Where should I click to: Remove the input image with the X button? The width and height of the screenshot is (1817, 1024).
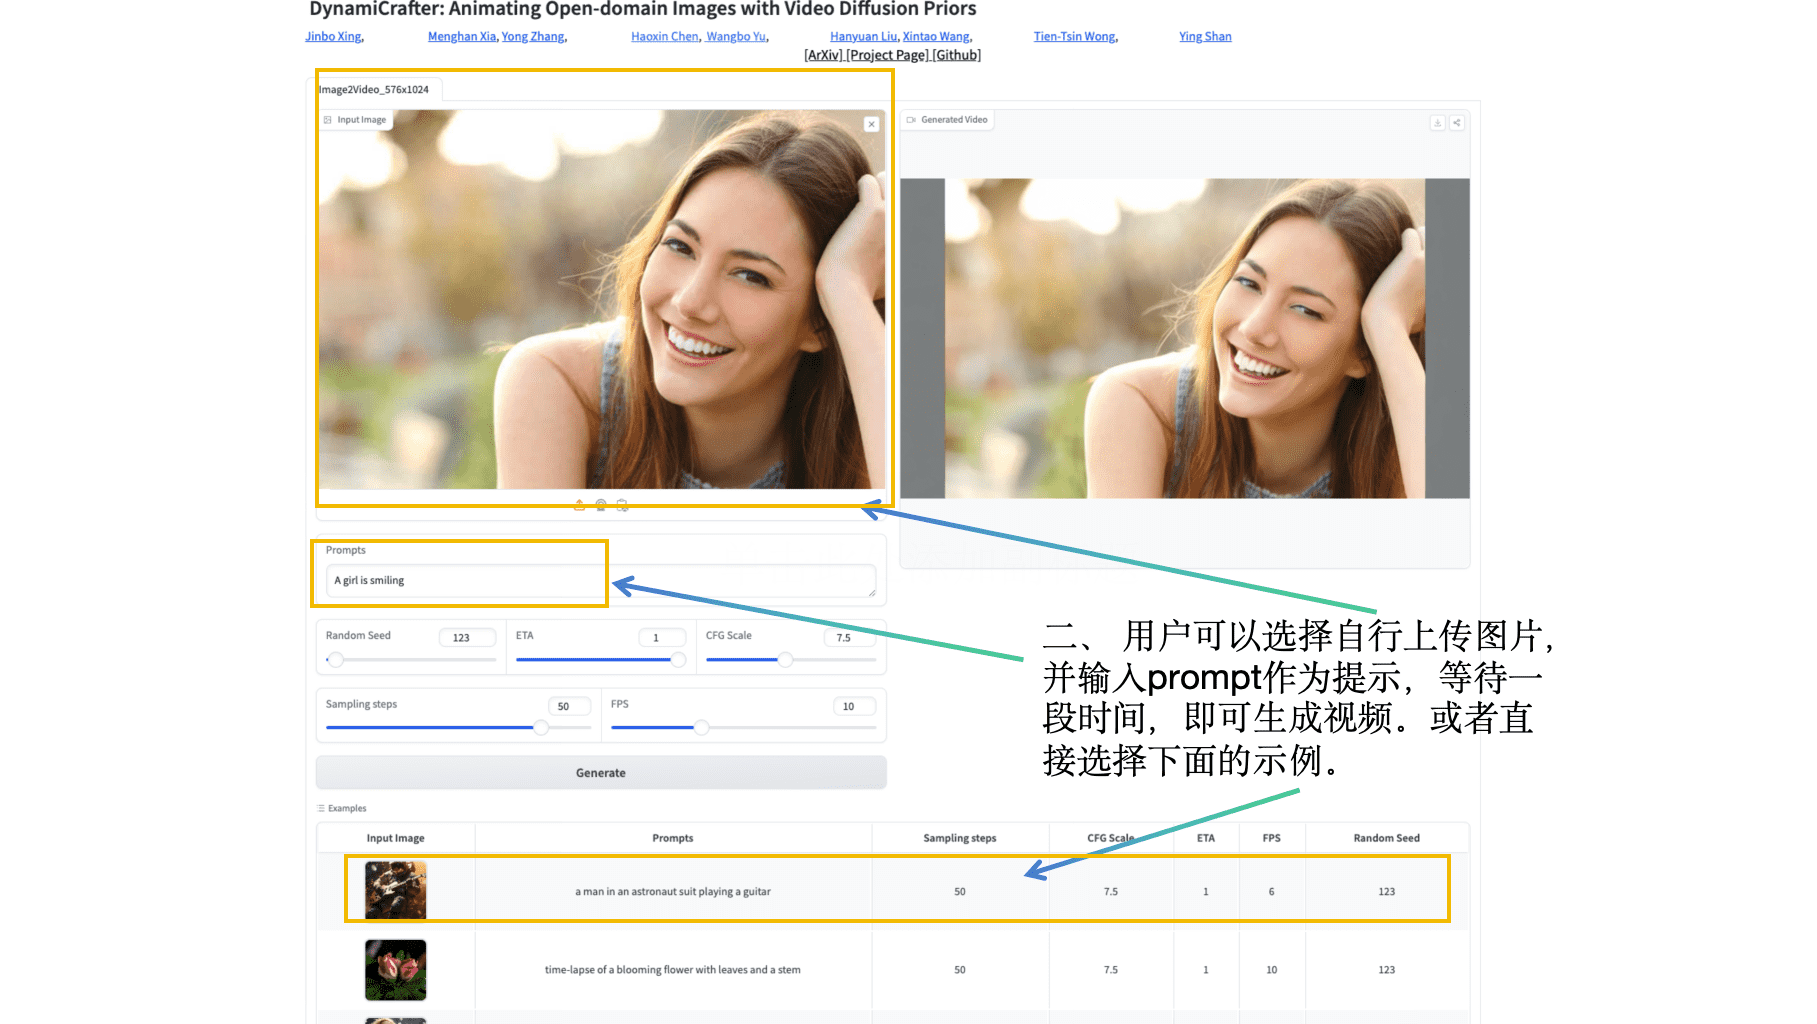tap(871, 124)
